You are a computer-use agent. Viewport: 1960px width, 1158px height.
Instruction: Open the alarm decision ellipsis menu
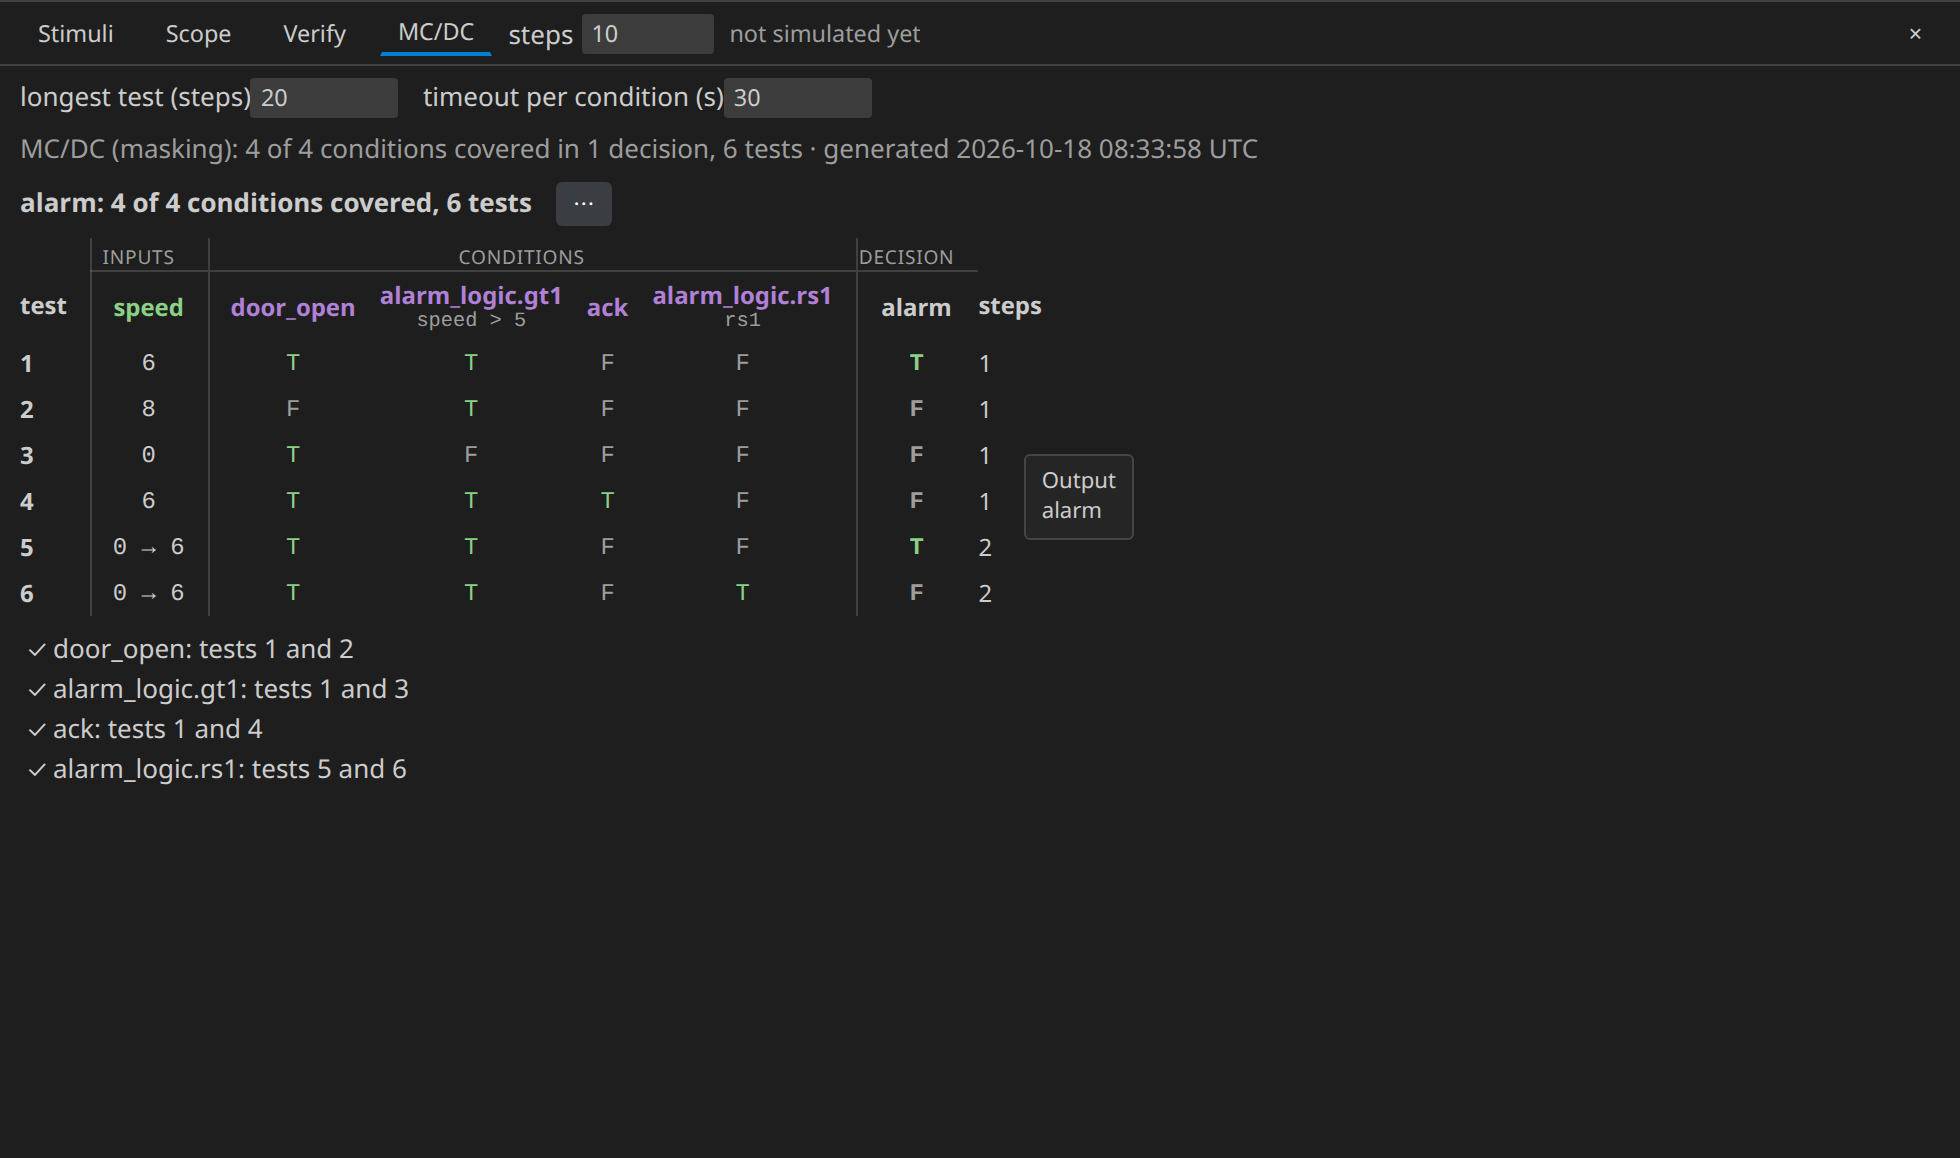[584, 203]
